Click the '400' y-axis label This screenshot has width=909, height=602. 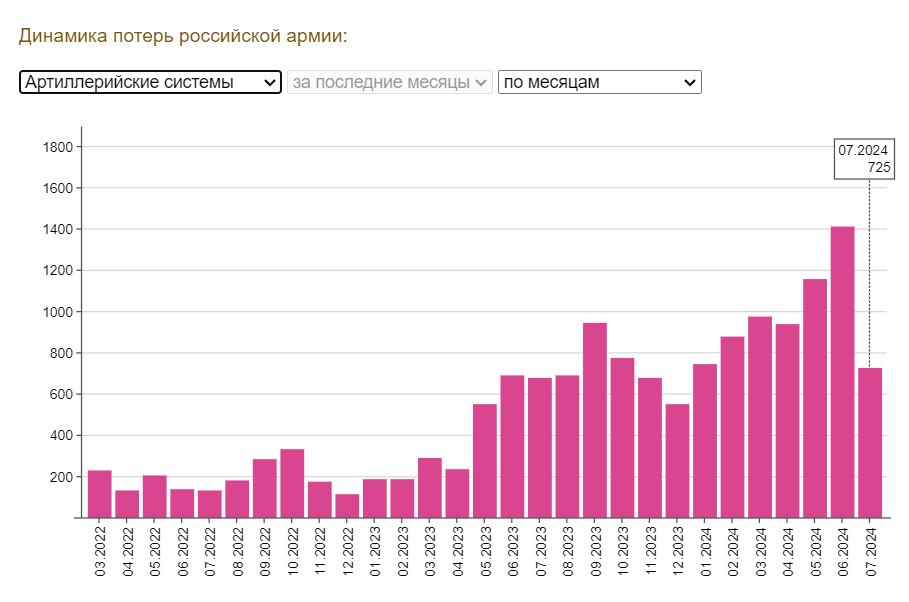tap(61, 436)
